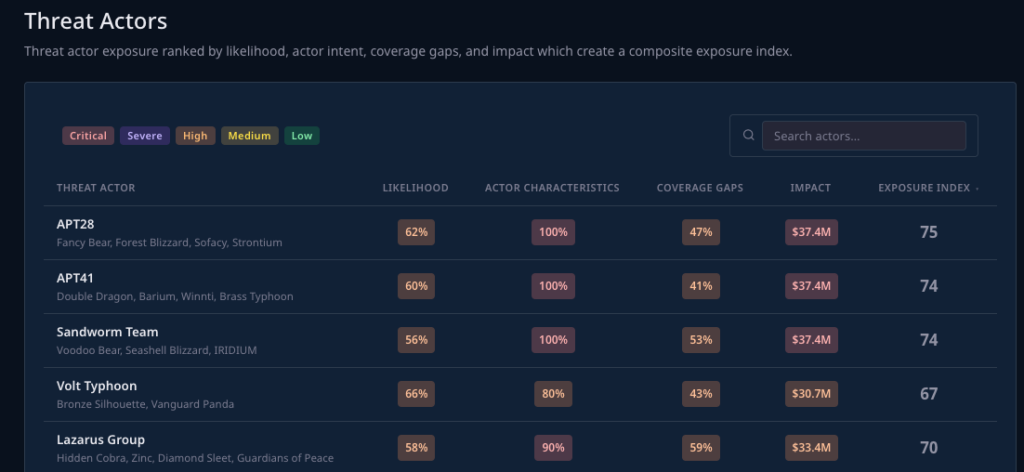This screenshot has width=1024, height=472.
Task: Open the APT28 threat actor row
Action: (520, 232)
